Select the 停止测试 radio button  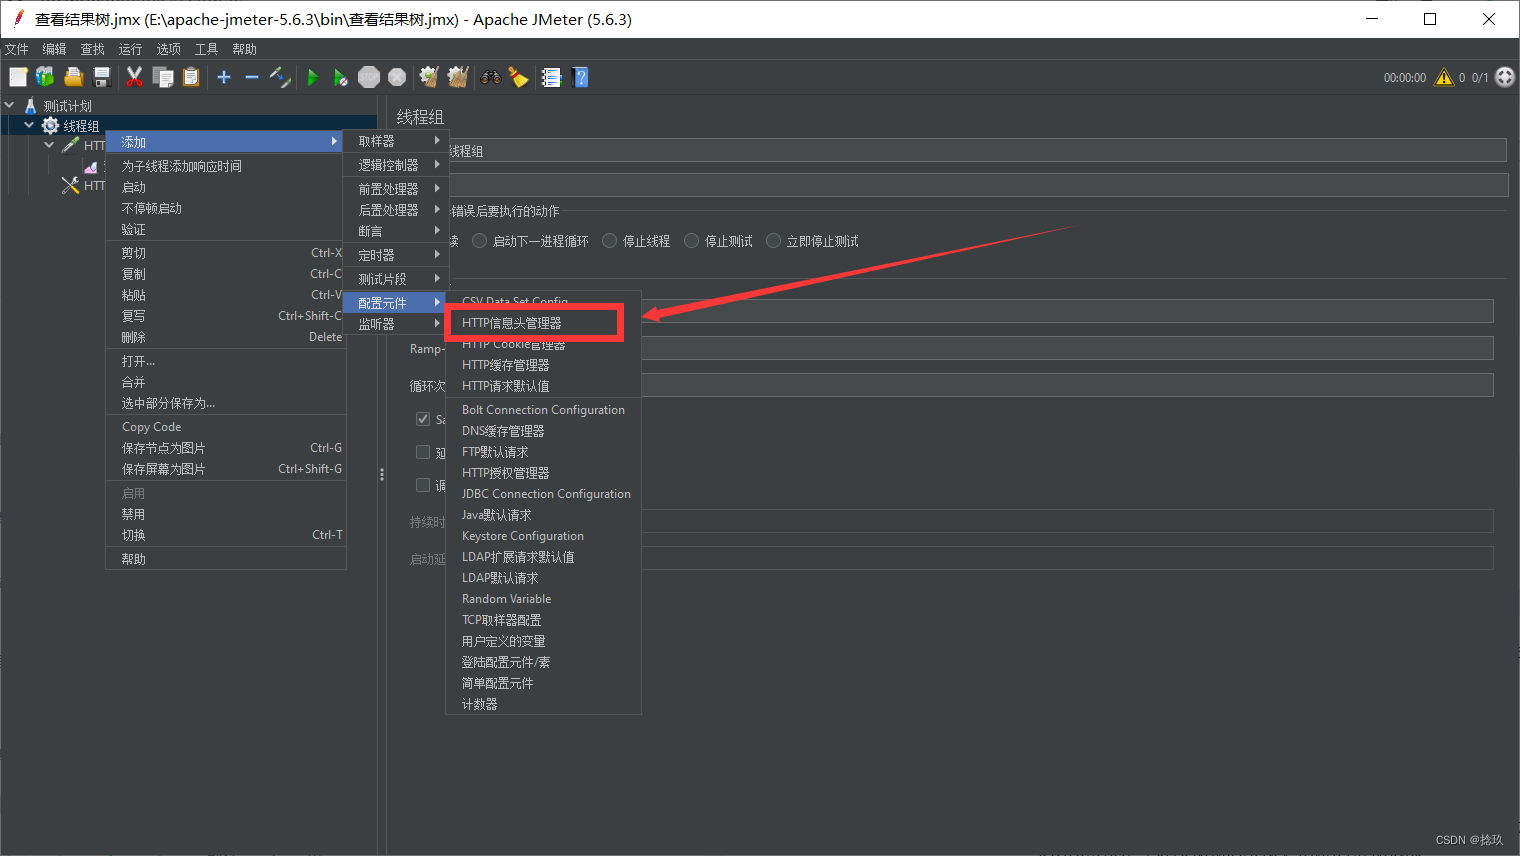[691, 241]
